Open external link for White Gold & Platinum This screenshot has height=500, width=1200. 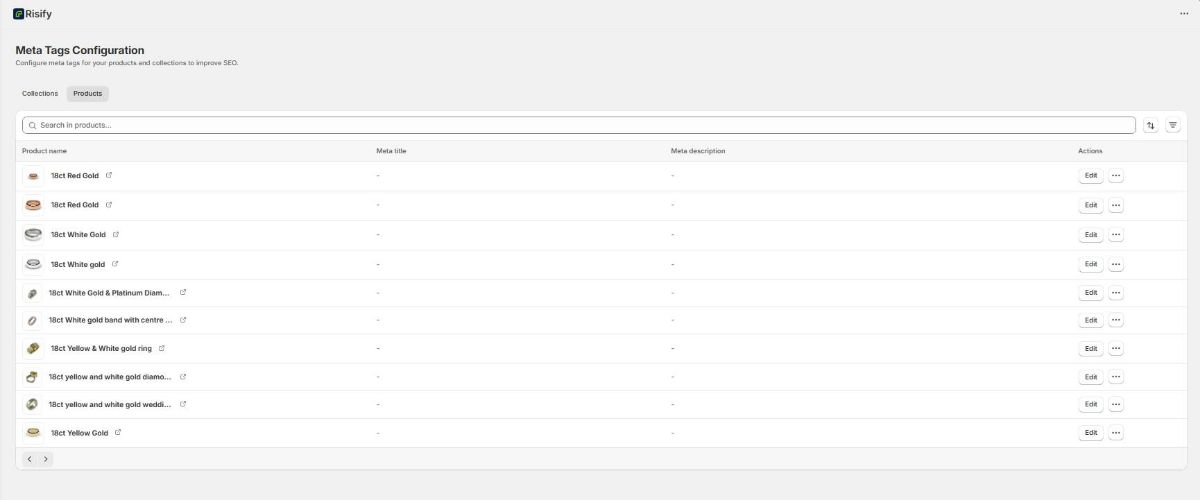183,293
